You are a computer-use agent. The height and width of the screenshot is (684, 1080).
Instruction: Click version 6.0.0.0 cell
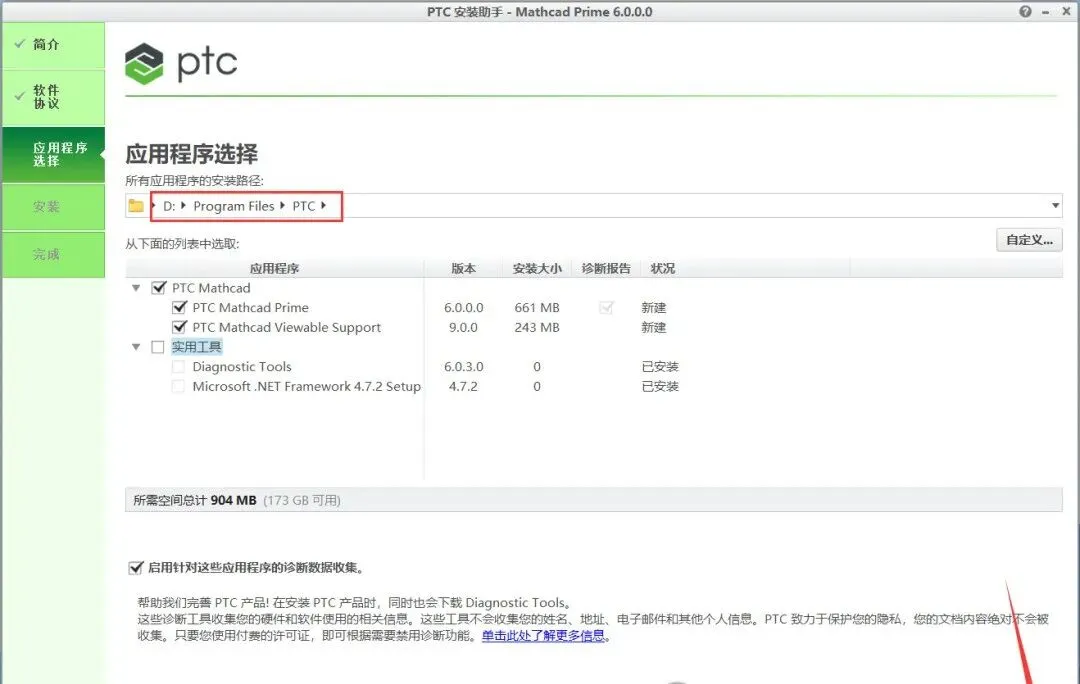[x=464, y=307]
